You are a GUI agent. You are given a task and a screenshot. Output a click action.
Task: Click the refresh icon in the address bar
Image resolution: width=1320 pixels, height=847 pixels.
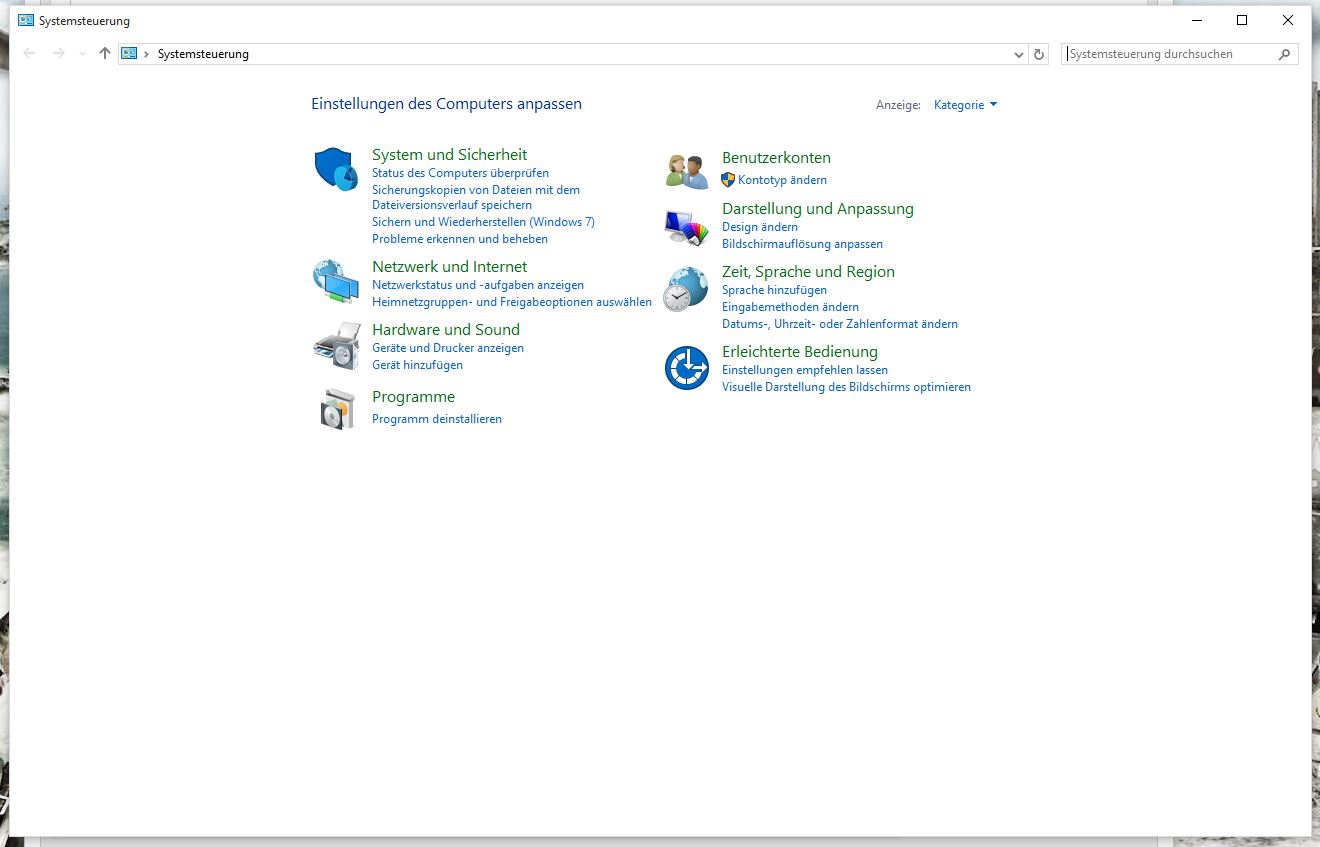pyautogui.click(x=1039, y=54)
